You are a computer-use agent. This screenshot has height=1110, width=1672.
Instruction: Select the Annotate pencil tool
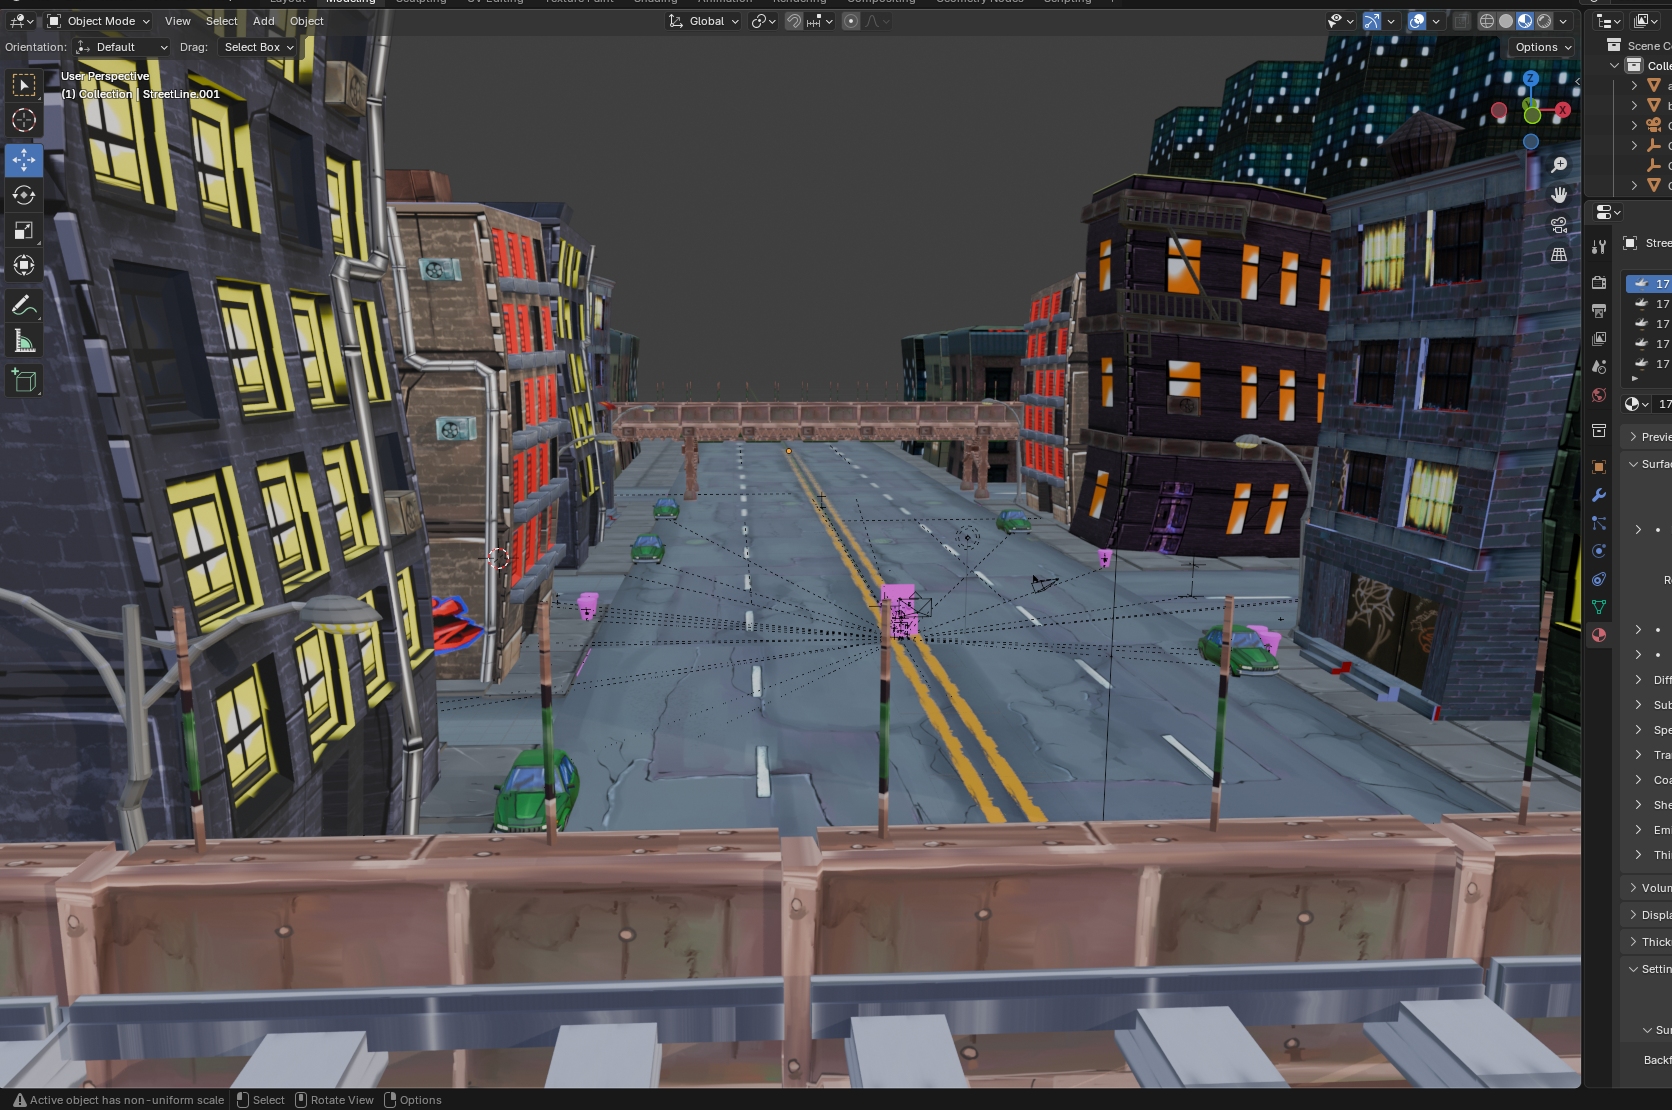tap(24, 306)
